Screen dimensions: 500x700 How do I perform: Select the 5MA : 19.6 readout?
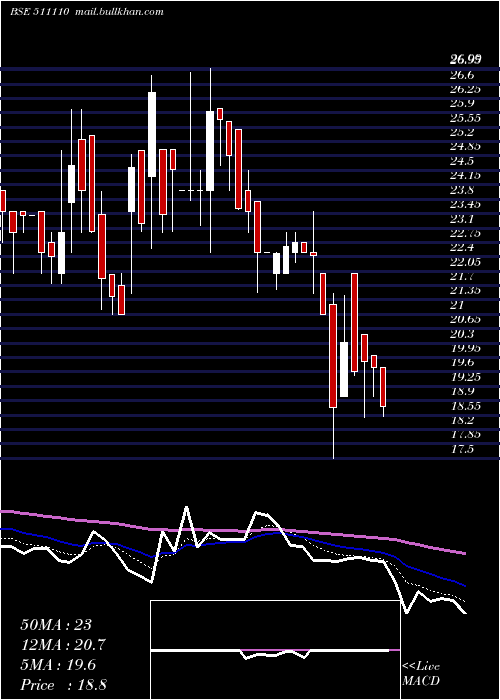click(x=58, y=665)
